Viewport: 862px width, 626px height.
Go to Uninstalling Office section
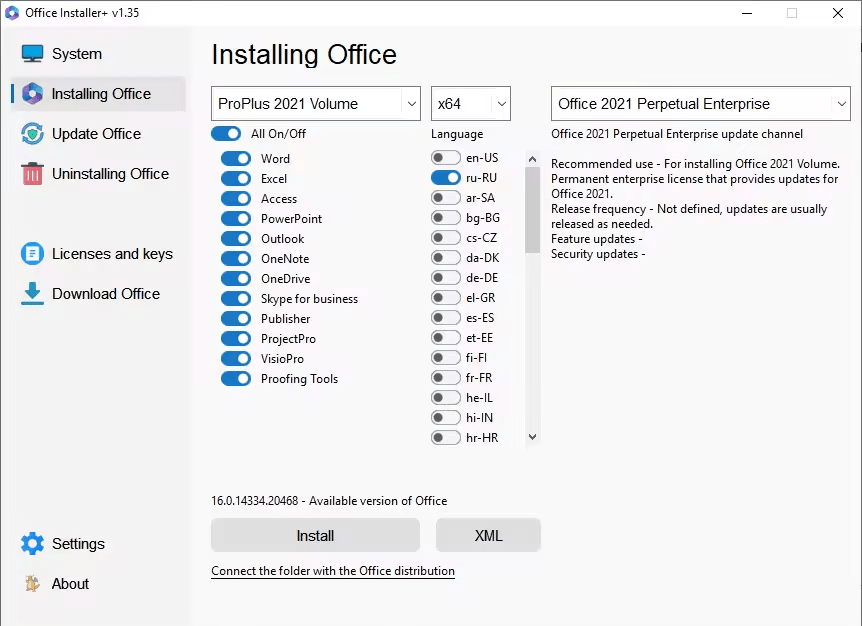click(110, 174)
